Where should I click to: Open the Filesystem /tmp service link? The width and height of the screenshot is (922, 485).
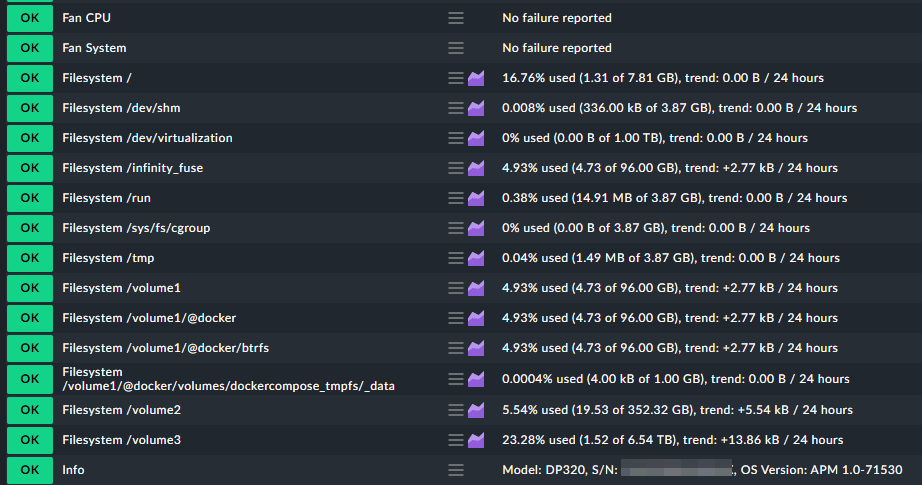tap(108, 258)
